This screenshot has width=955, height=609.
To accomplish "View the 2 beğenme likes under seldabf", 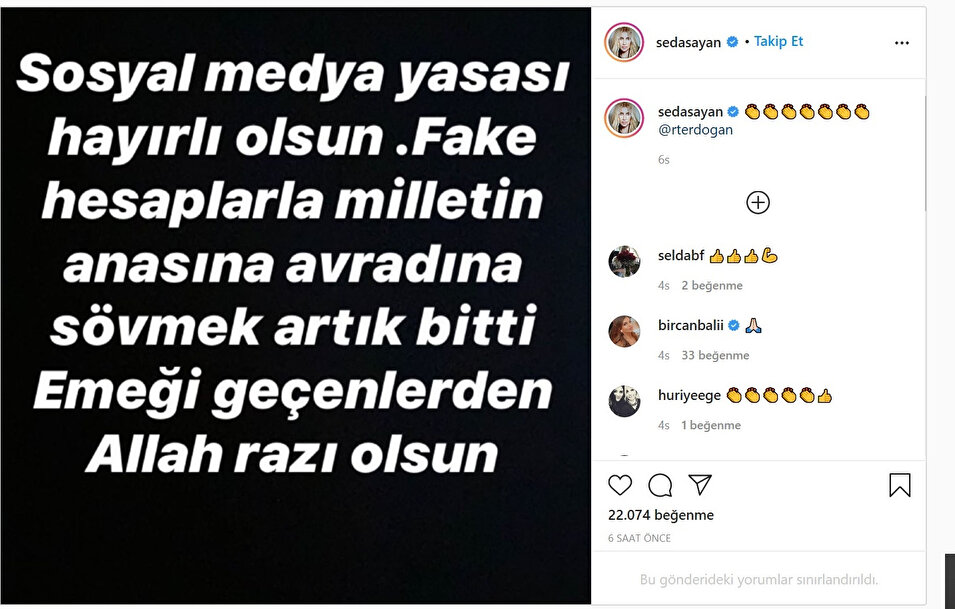I will (x=712, y=286).
